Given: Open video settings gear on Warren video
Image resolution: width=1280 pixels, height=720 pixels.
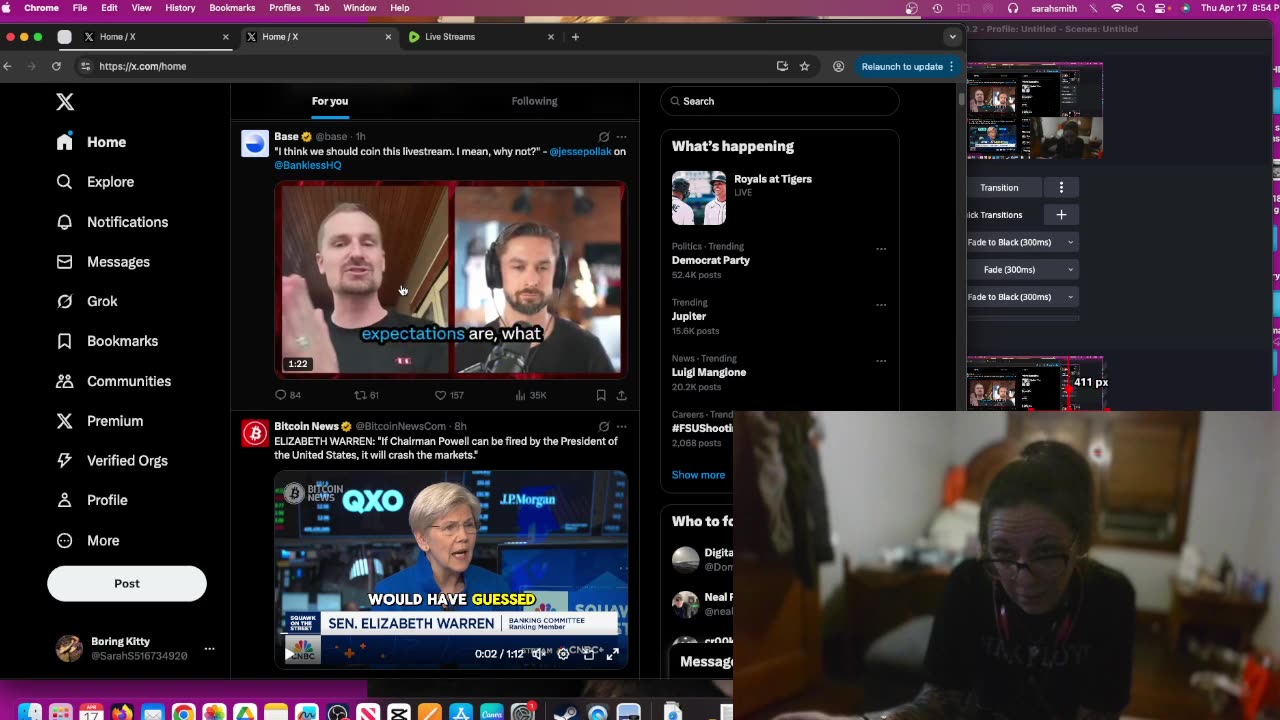Looking at the screenshot, I should pyautogui.click(x=563, y=653).
